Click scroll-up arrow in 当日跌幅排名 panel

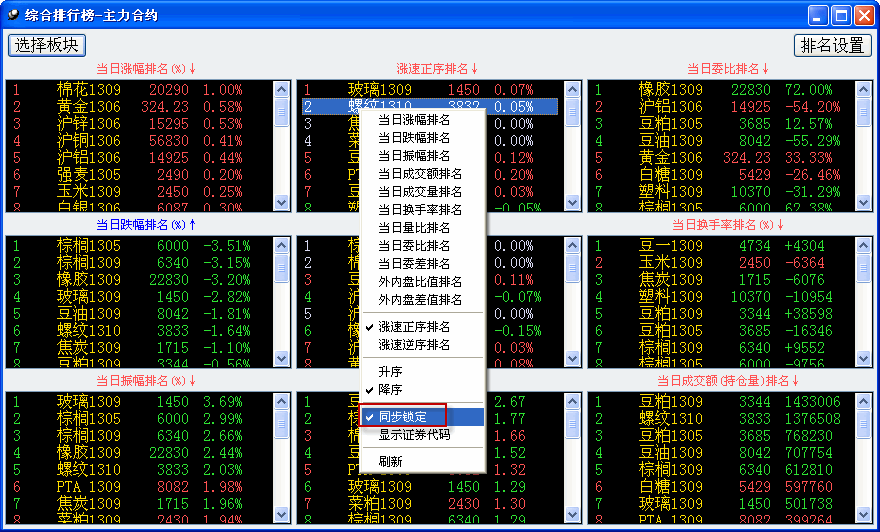(281, 245)
